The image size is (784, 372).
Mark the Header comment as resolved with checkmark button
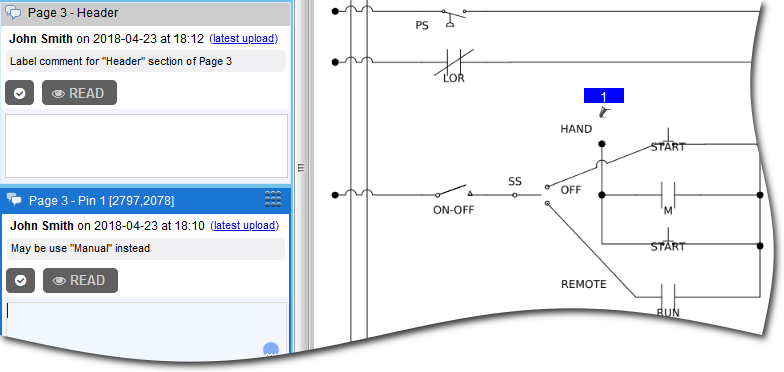point(20,93)
